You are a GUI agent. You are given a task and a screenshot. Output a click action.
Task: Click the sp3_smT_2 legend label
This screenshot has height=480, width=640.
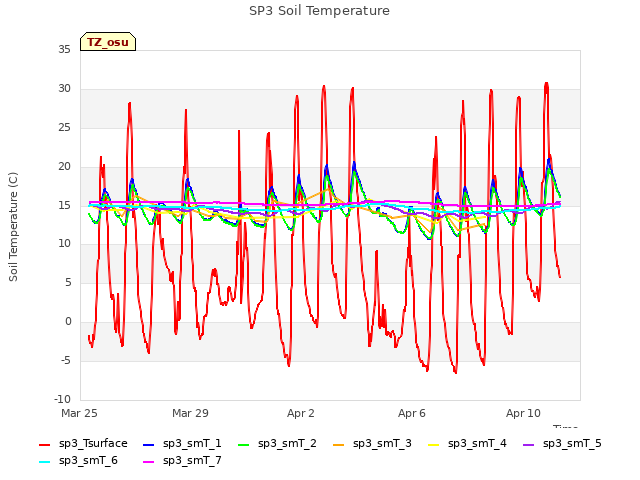coord(287,444)
